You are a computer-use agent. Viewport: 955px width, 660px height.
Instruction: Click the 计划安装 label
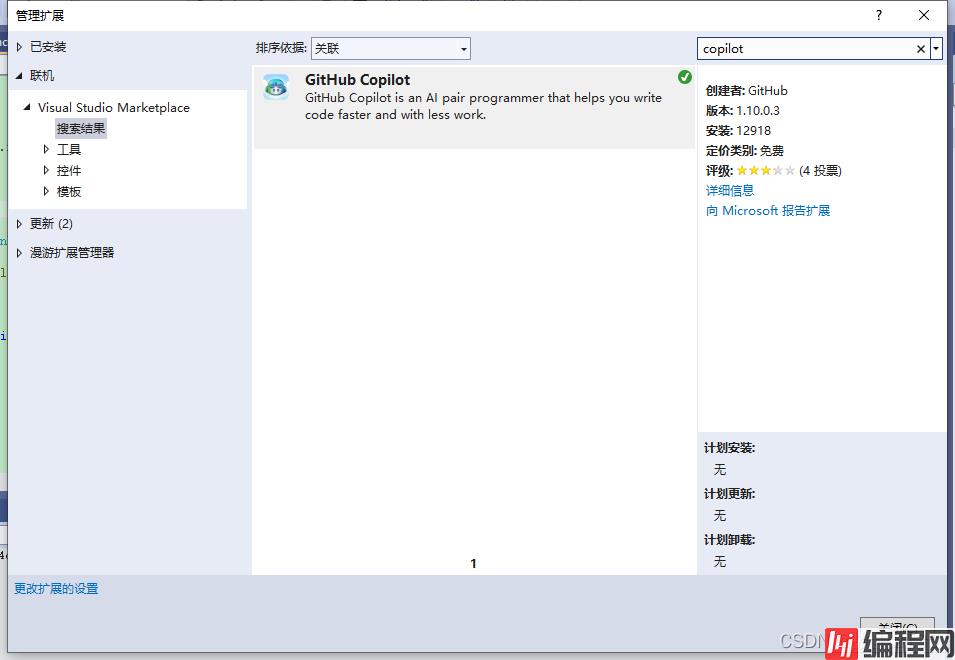pyautogui.click(x=729, y=448)
